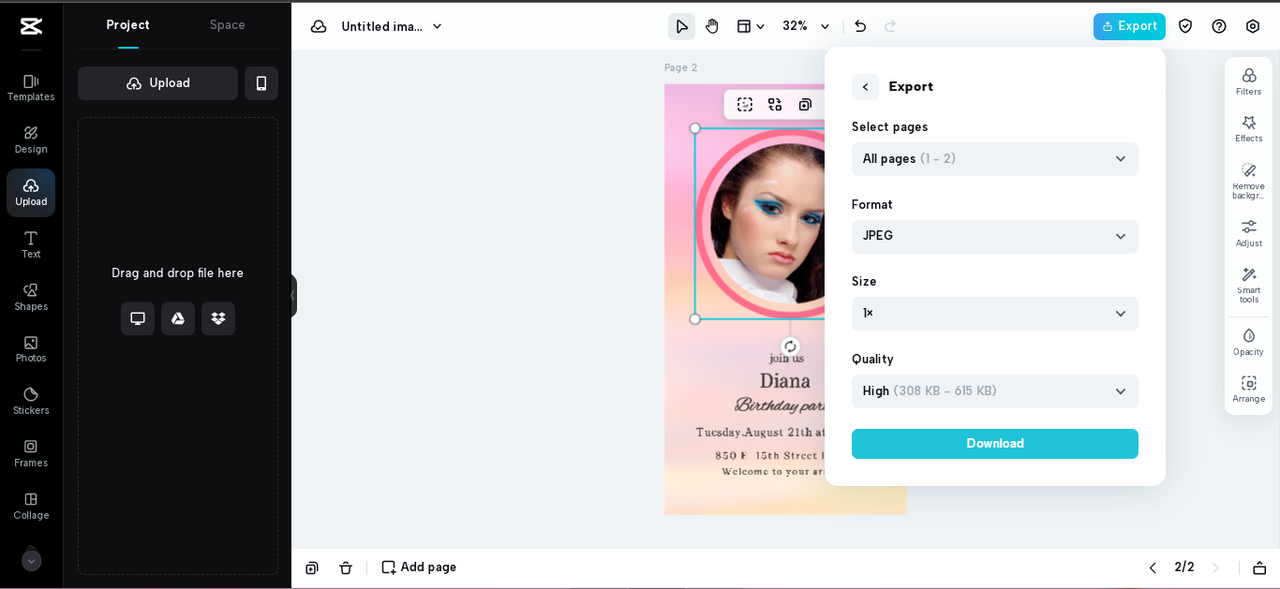1280x589 pixels.
Task: Open the Format JPEG dropdown
Action: point(995,236)
